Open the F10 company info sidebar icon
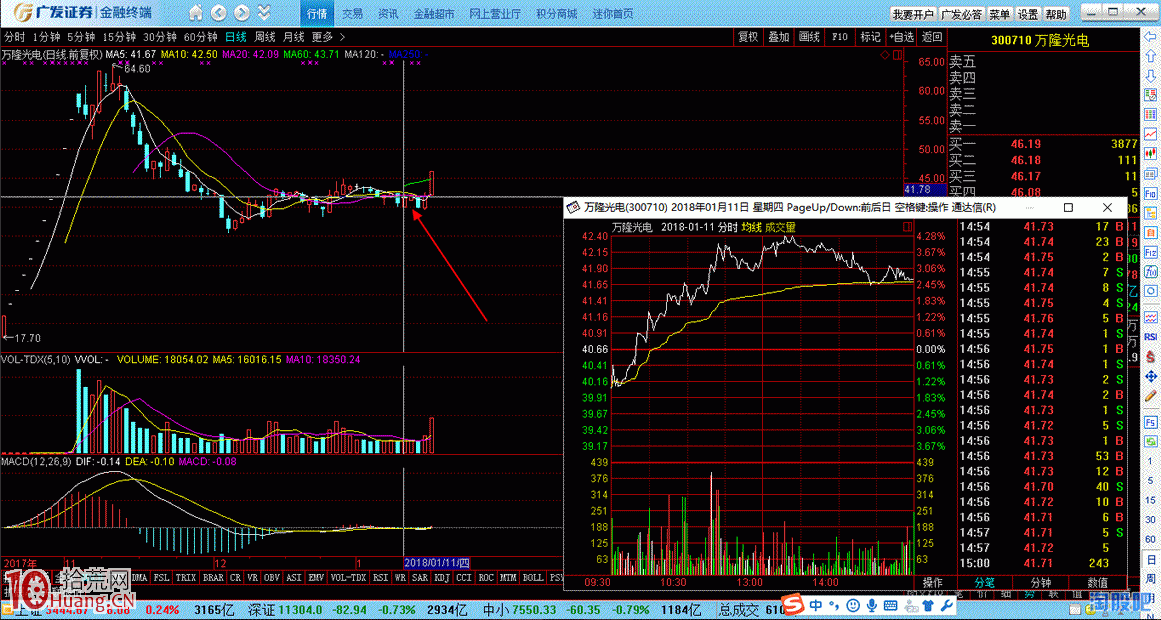 click(x=1151, y=192)
